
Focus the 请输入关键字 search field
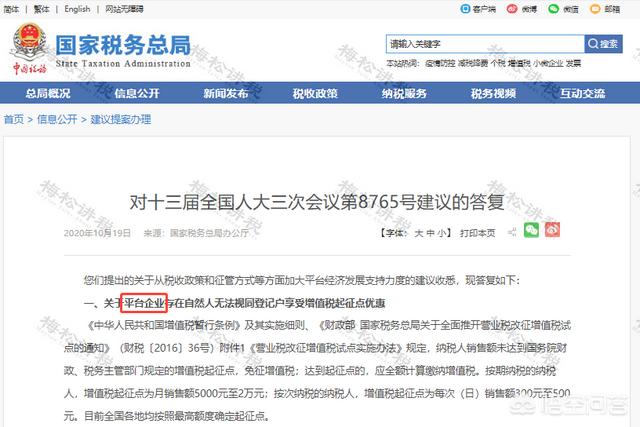(485, 44)
